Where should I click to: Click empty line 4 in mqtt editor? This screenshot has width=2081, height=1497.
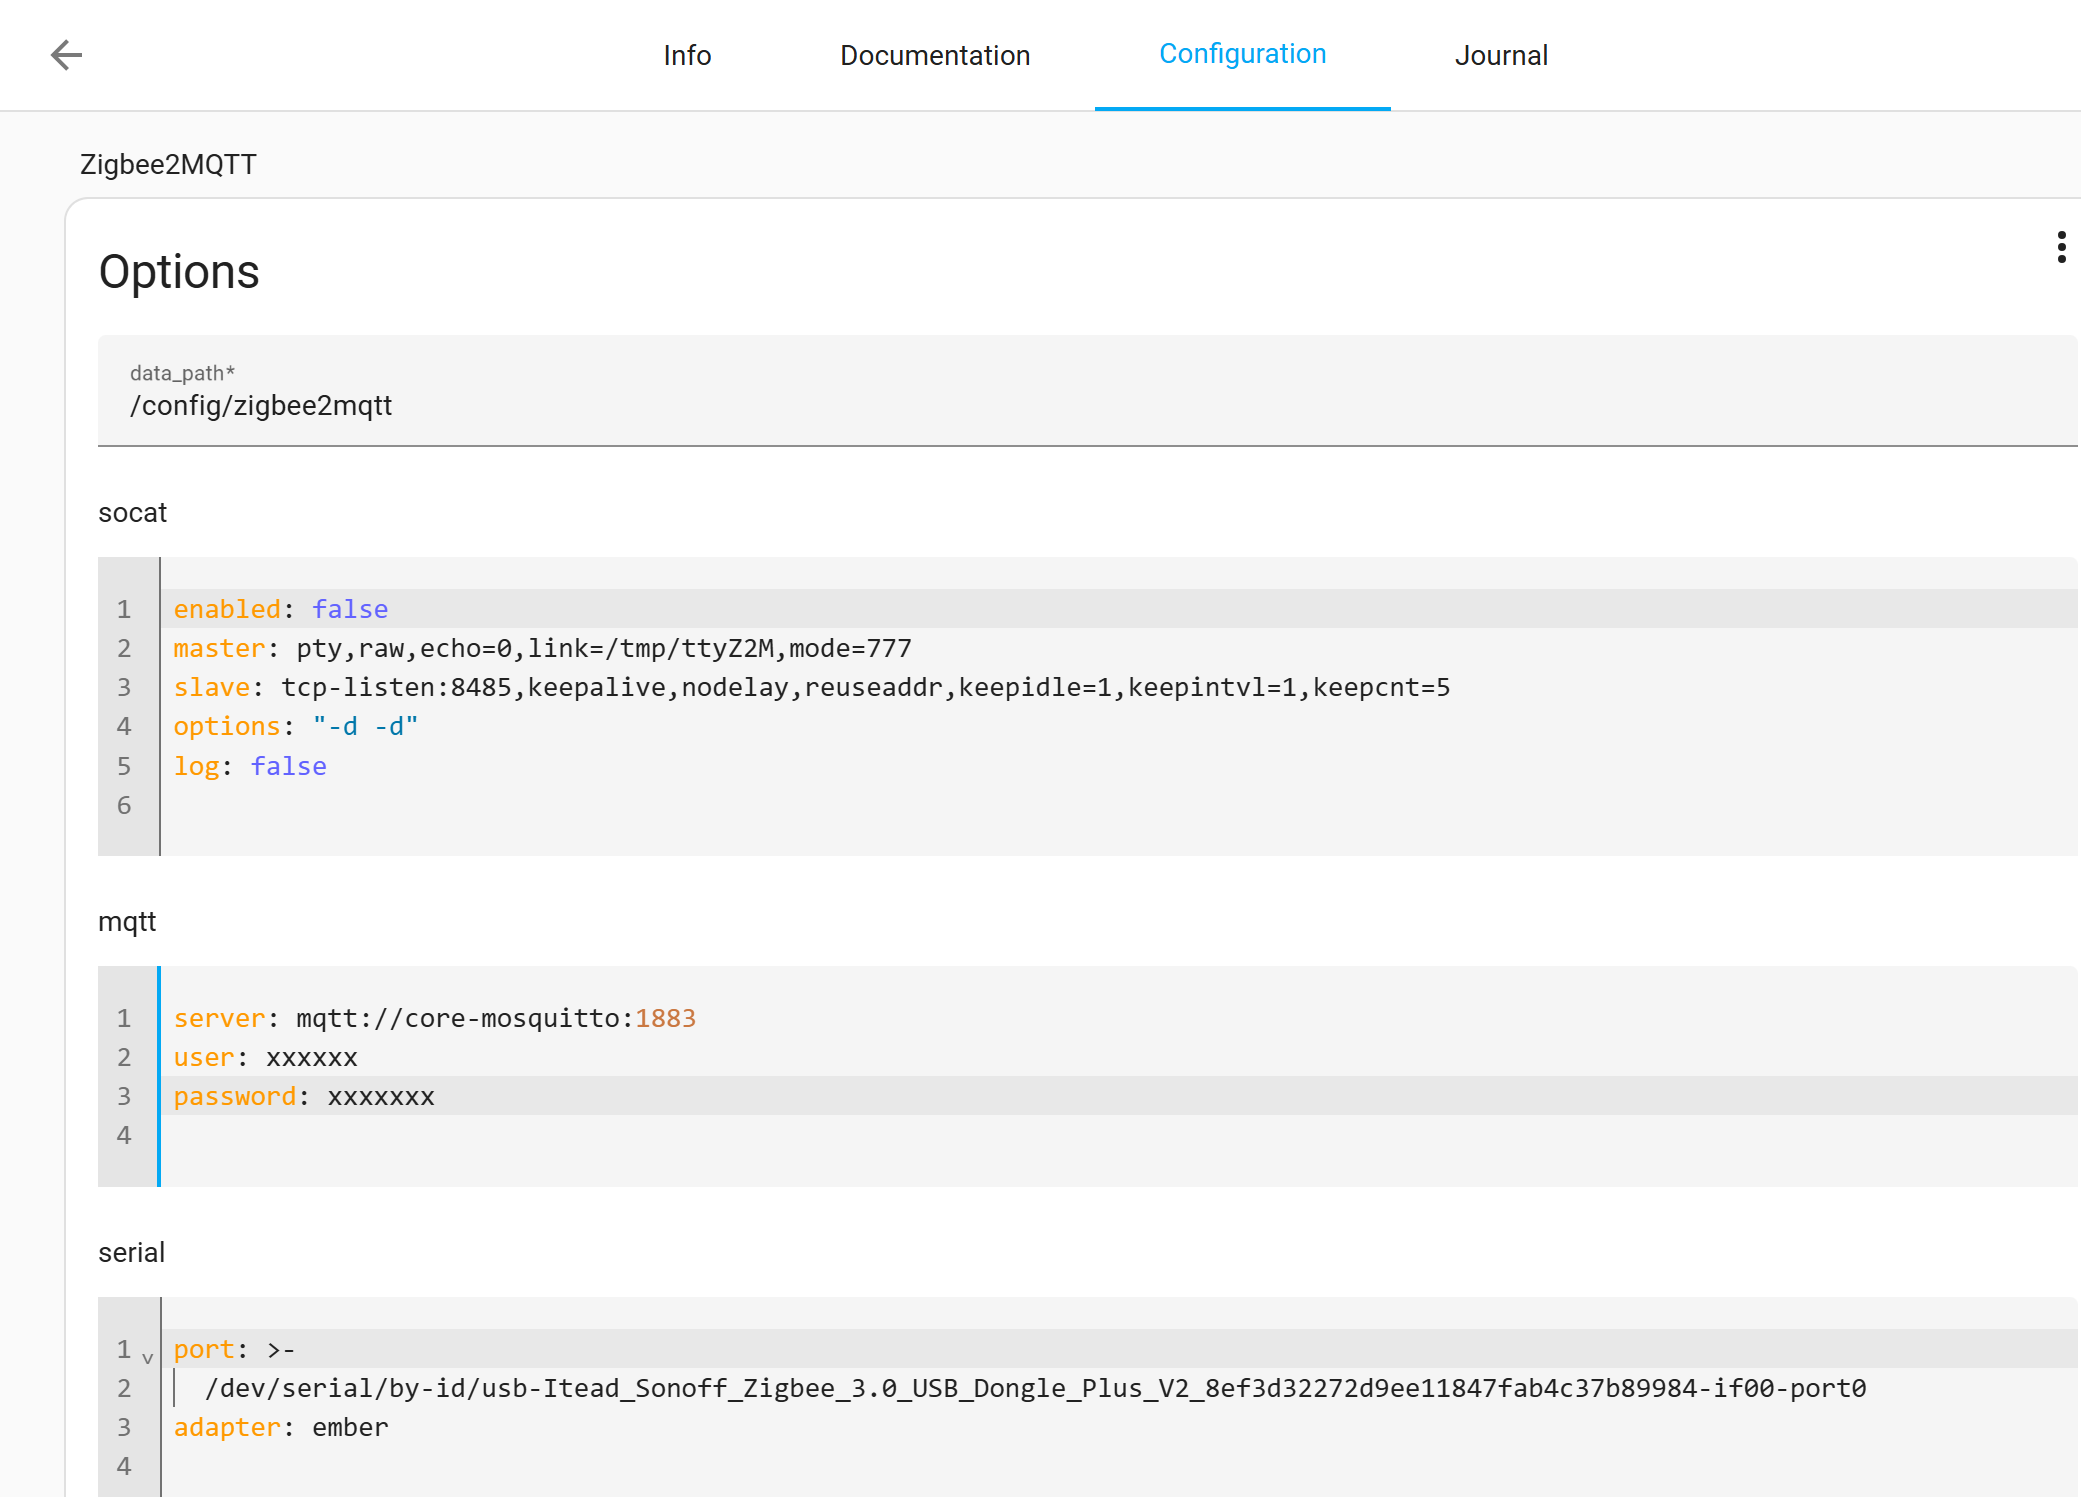tap(1120, 1135)
